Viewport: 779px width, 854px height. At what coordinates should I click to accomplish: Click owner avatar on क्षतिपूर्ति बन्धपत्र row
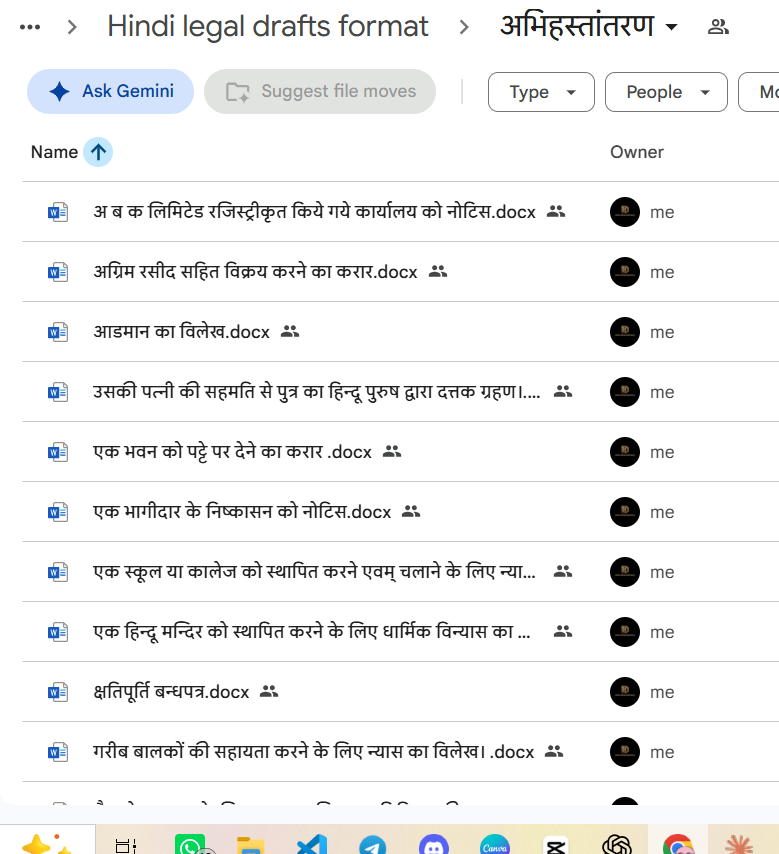624,692
